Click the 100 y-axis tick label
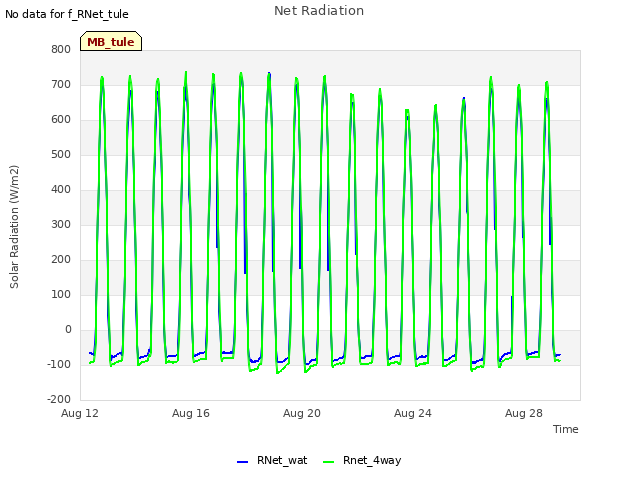This screenshot has height=480, width=640. click(61, 294)
